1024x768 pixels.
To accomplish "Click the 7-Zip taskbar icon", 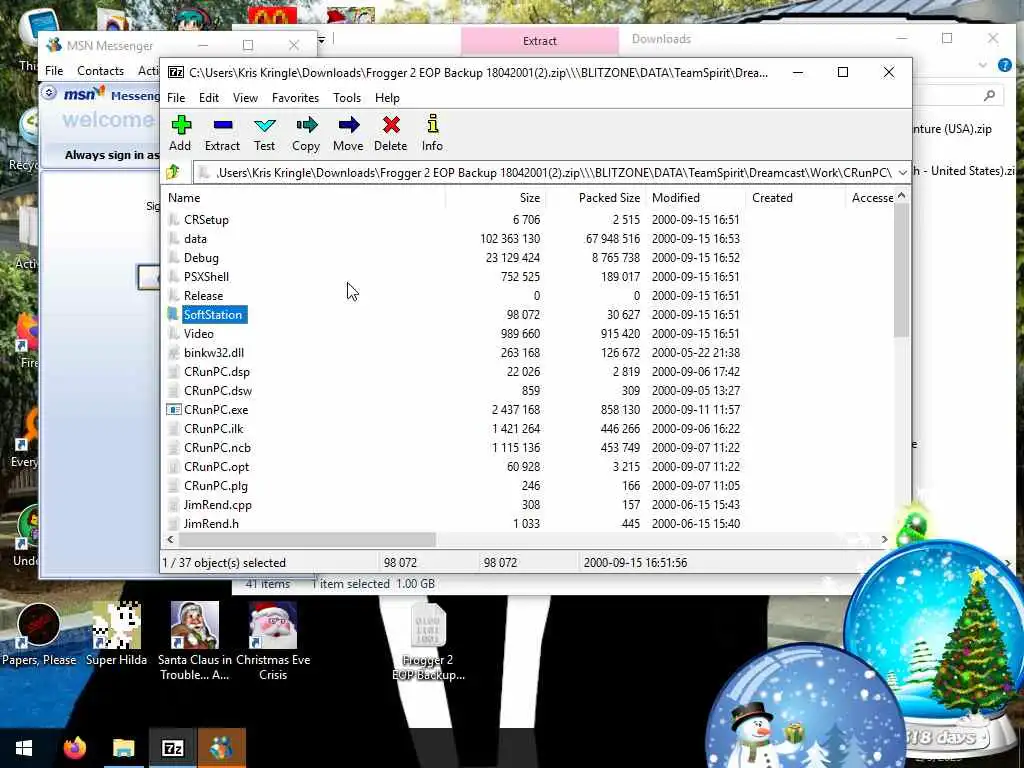I will (172, 748).
